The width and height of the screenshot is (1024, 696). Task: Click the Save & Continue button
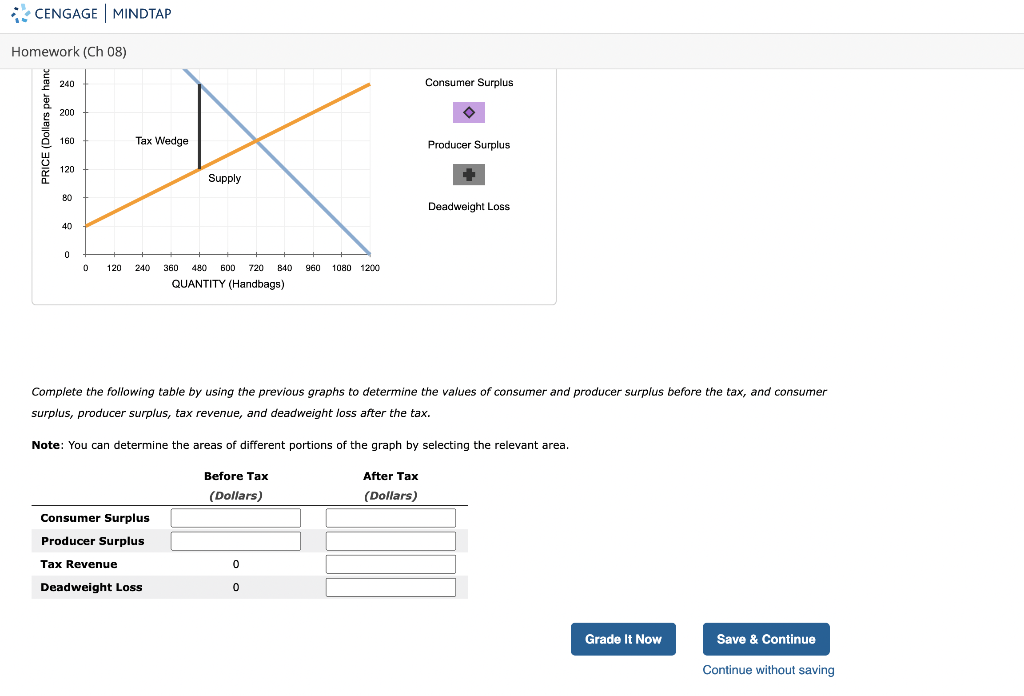766,639
